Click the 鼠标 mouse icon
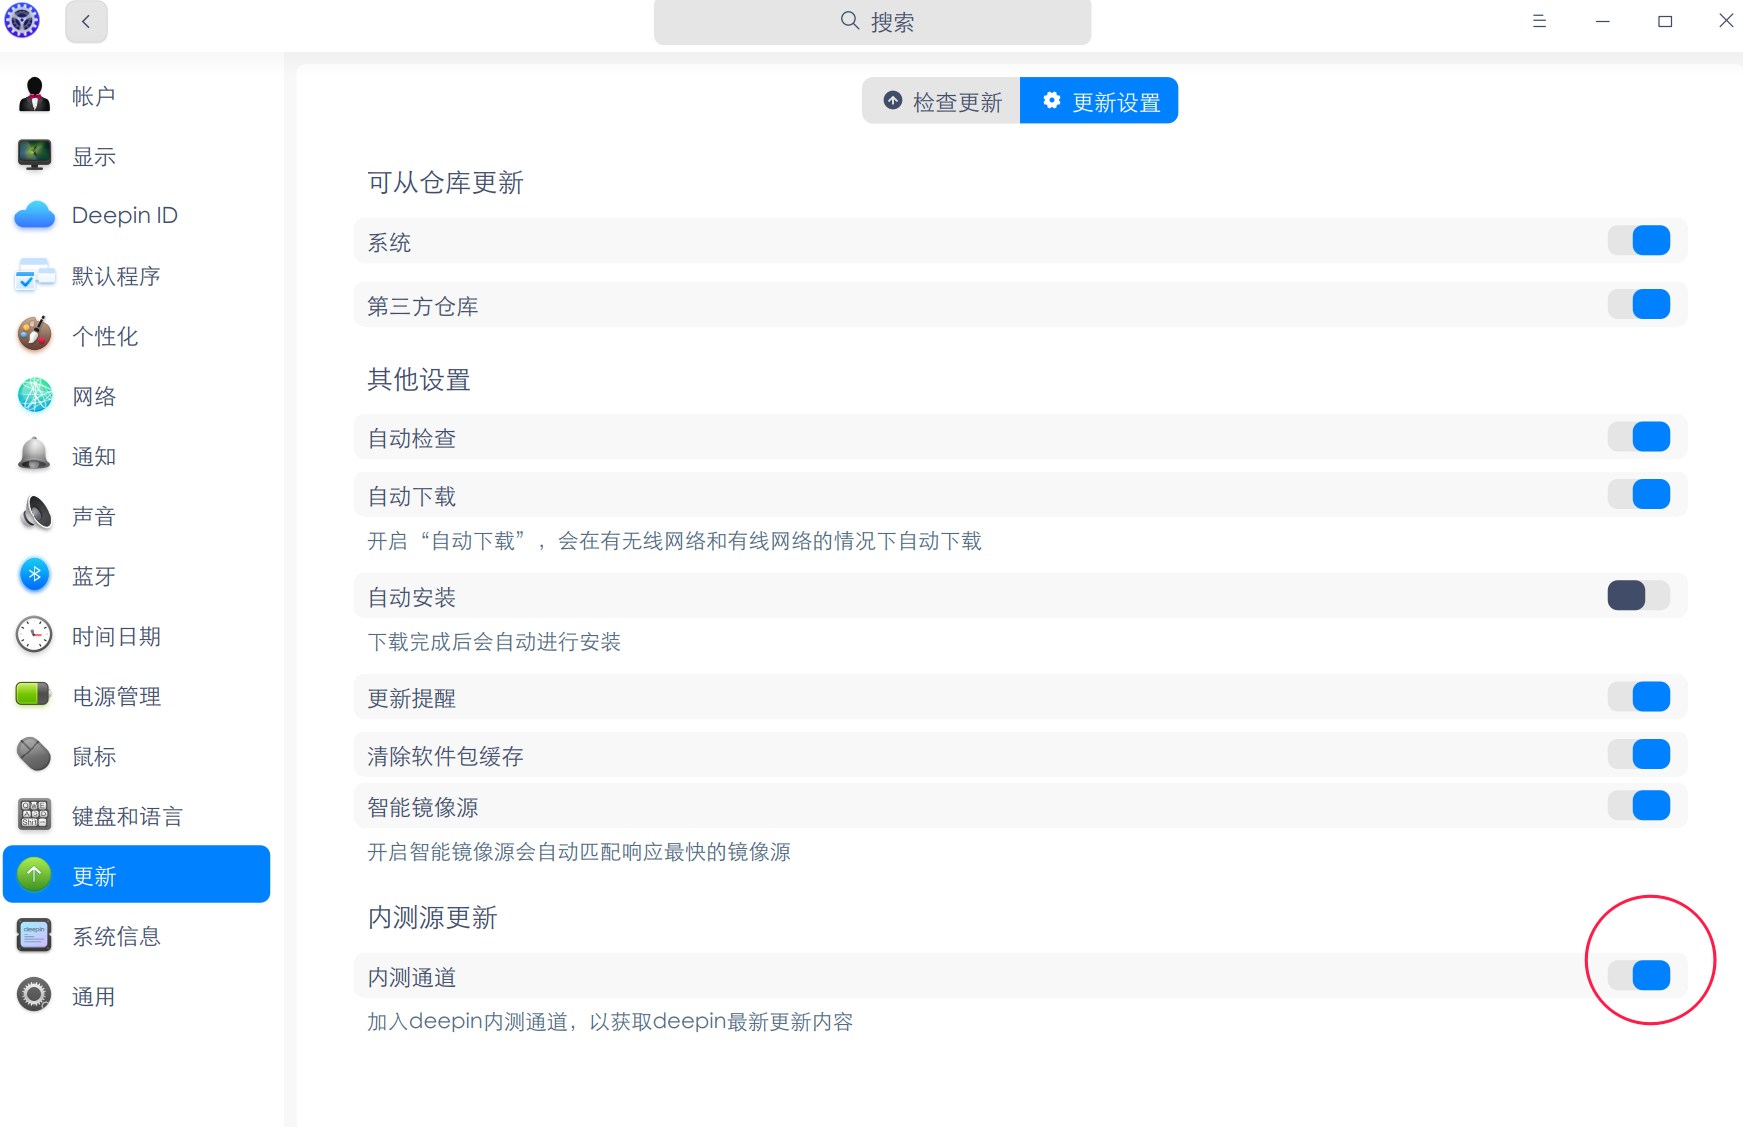This screenshot has height=1127, width=1743. [x=35, y=755]
